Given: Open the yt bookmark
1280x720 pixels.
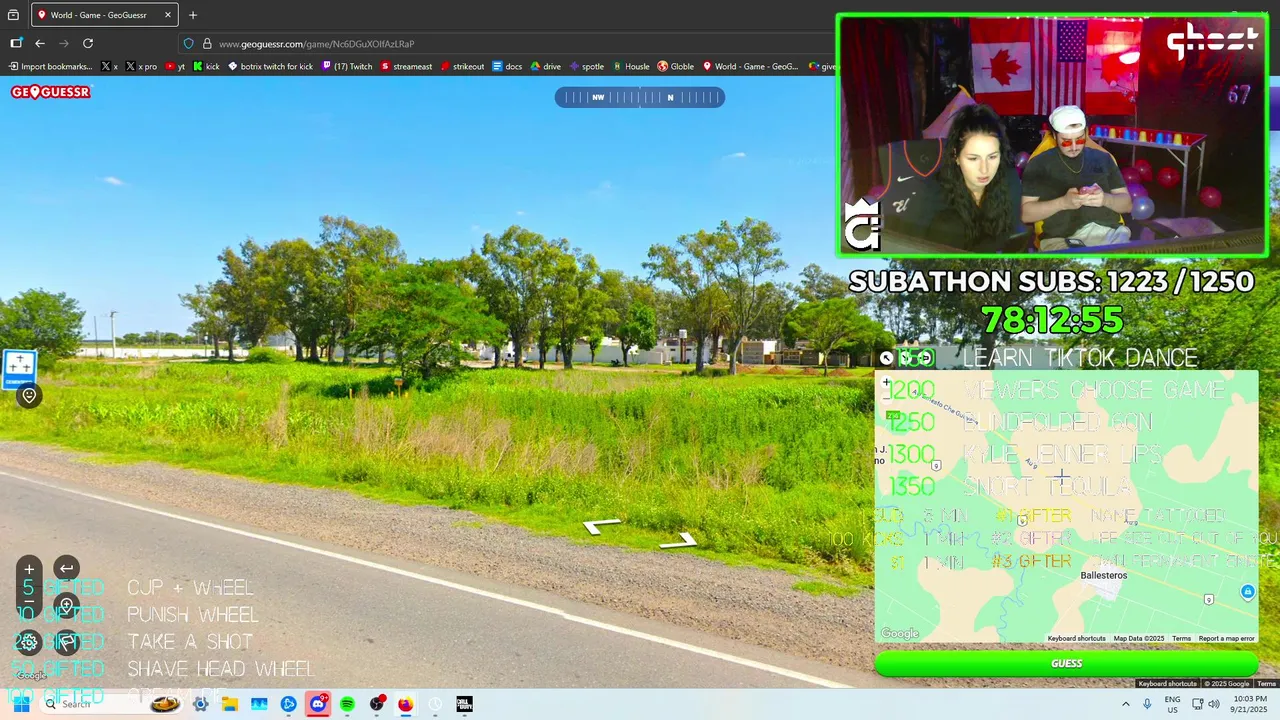Looking at the screenshot, I should (x=175, y=67).
